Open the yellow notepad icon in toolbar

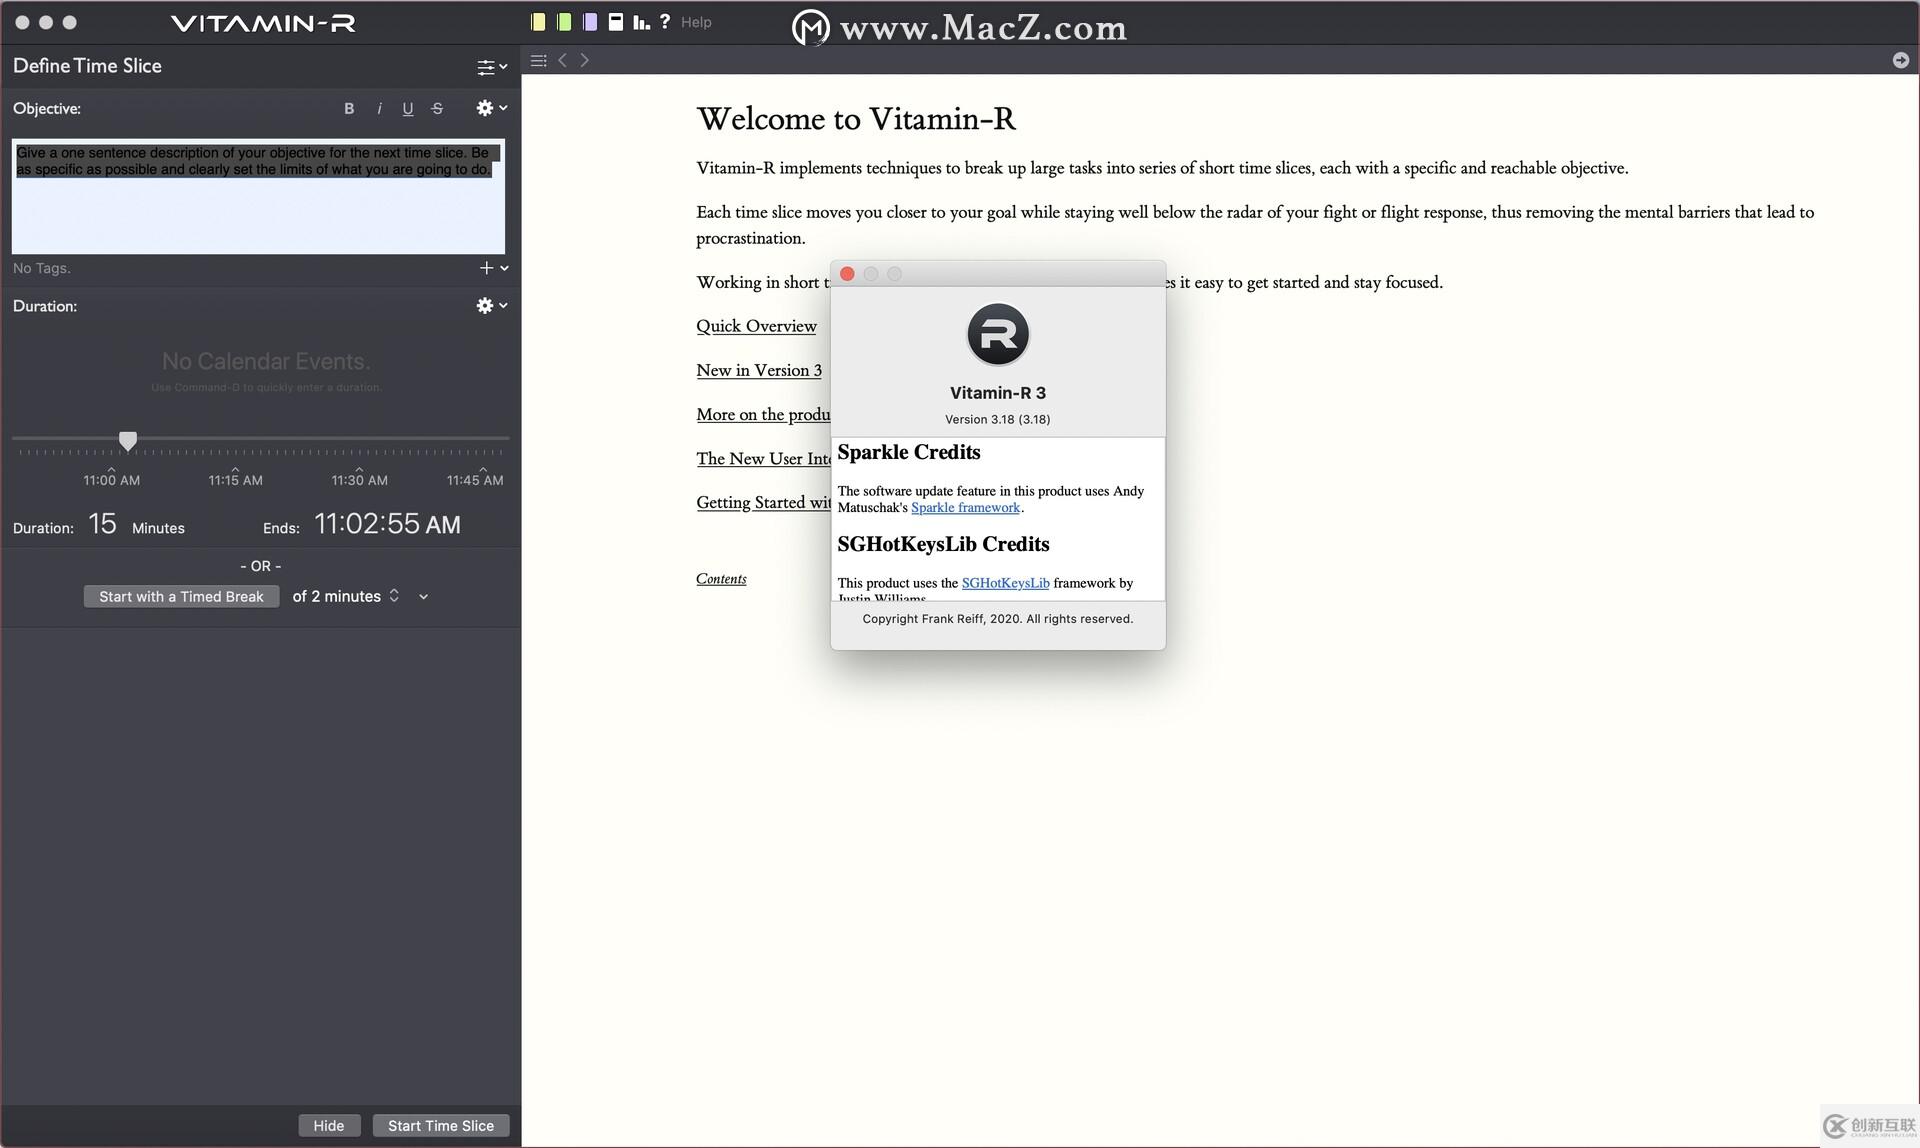coord(538,22)
